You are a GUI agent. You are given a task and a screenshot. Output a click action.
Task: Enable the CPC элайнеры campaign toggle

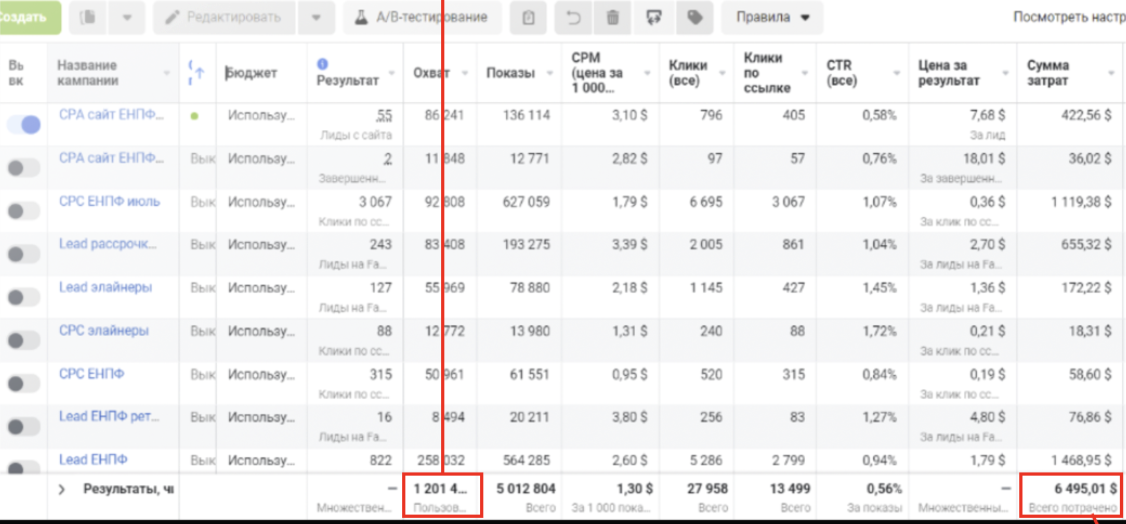(24, 340)
